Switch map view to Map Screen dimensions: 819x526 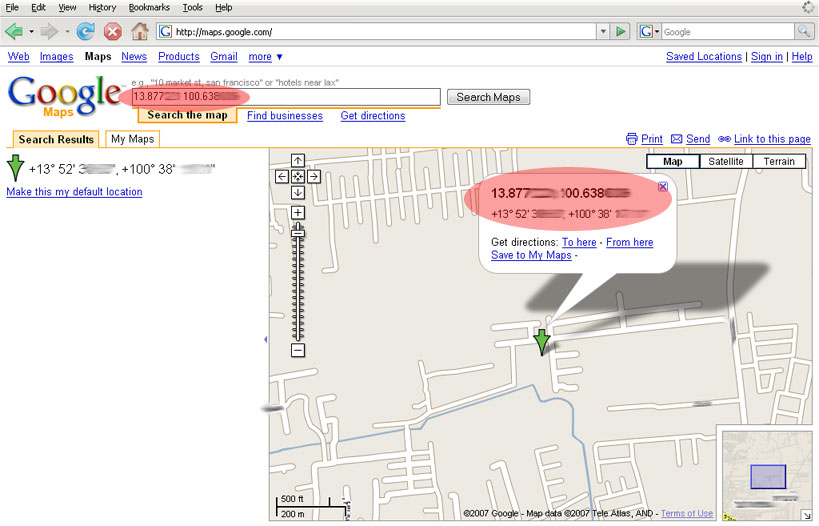pos(673,161)
